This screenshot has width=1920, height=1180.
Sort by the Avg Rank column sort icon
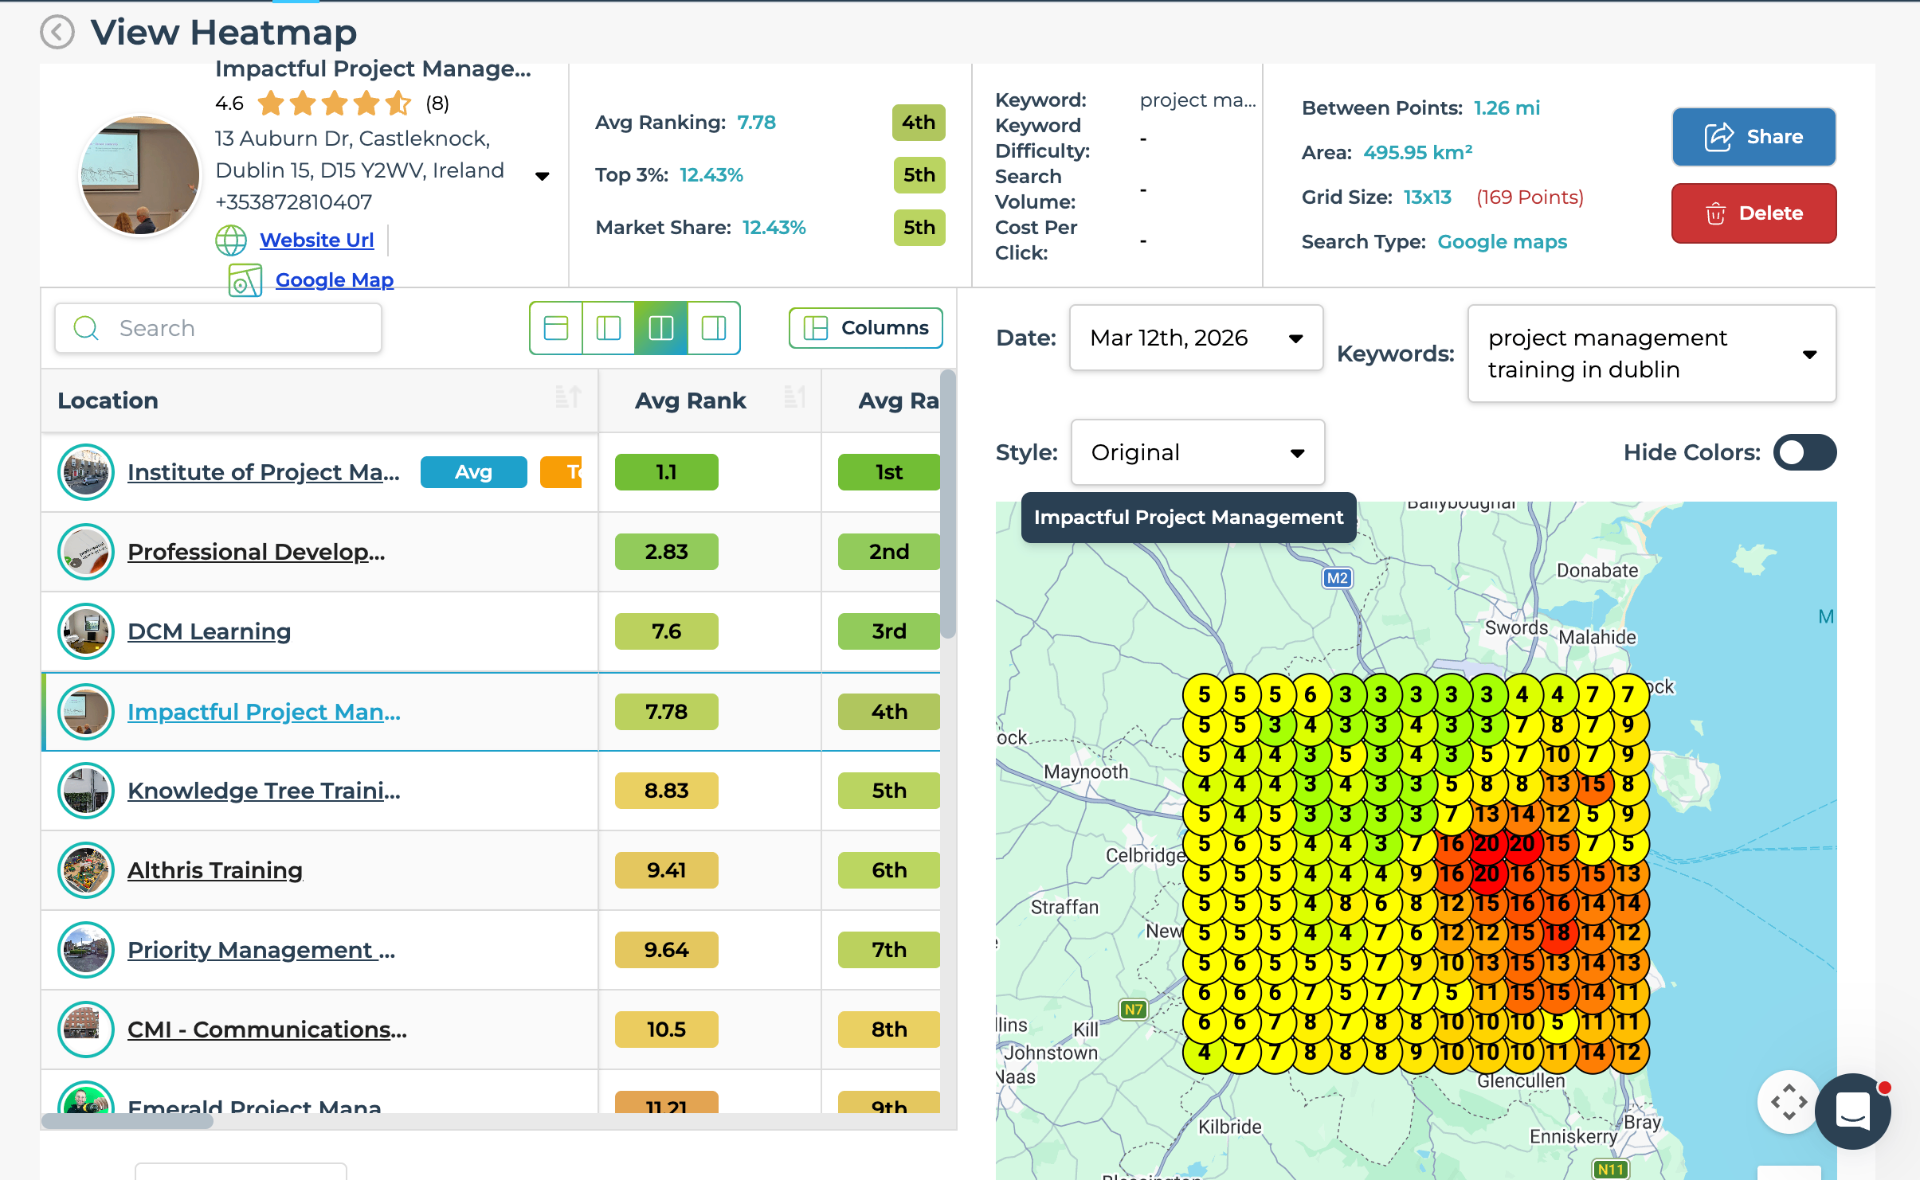point(795,398)
